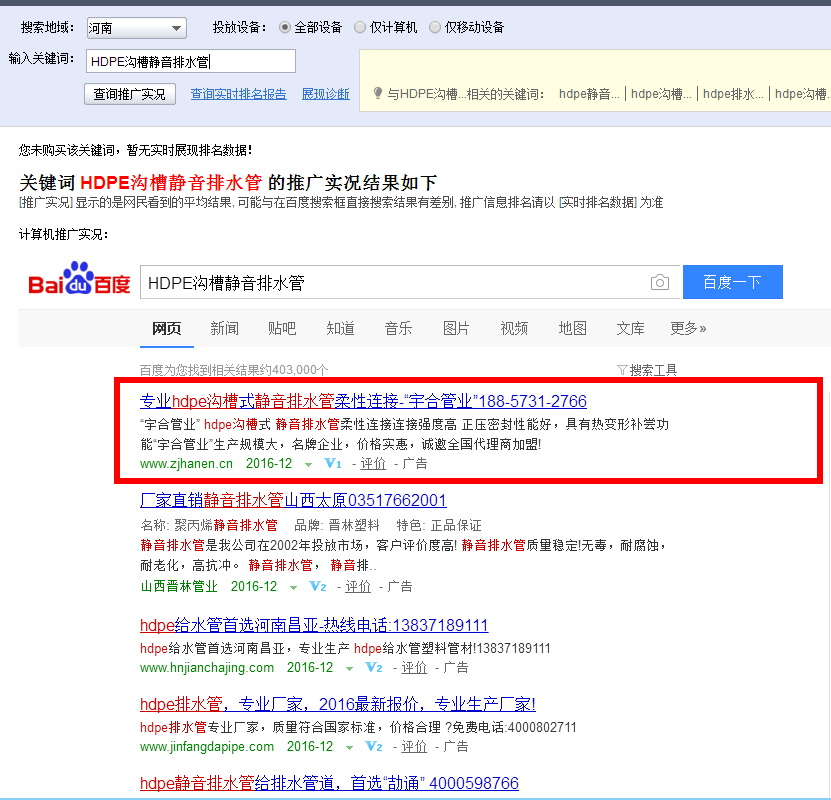Click 评价 link on hnjianchajing.com result

pyautogui.click(x=414, y=668)
